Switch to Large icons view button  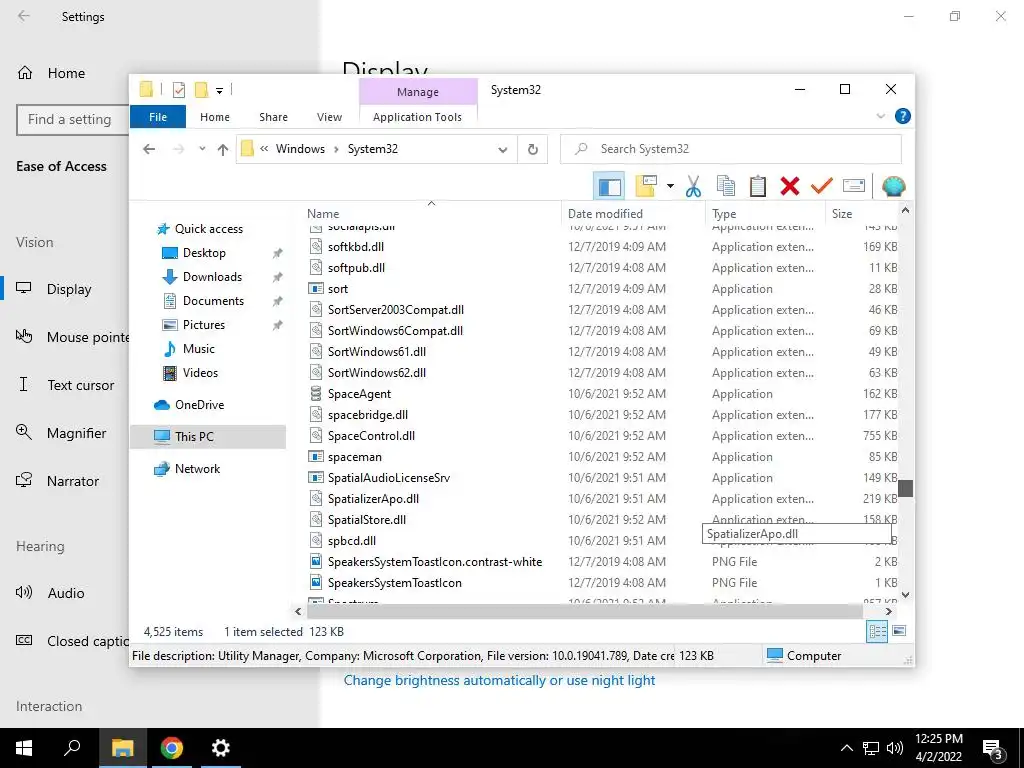(899, 632)
